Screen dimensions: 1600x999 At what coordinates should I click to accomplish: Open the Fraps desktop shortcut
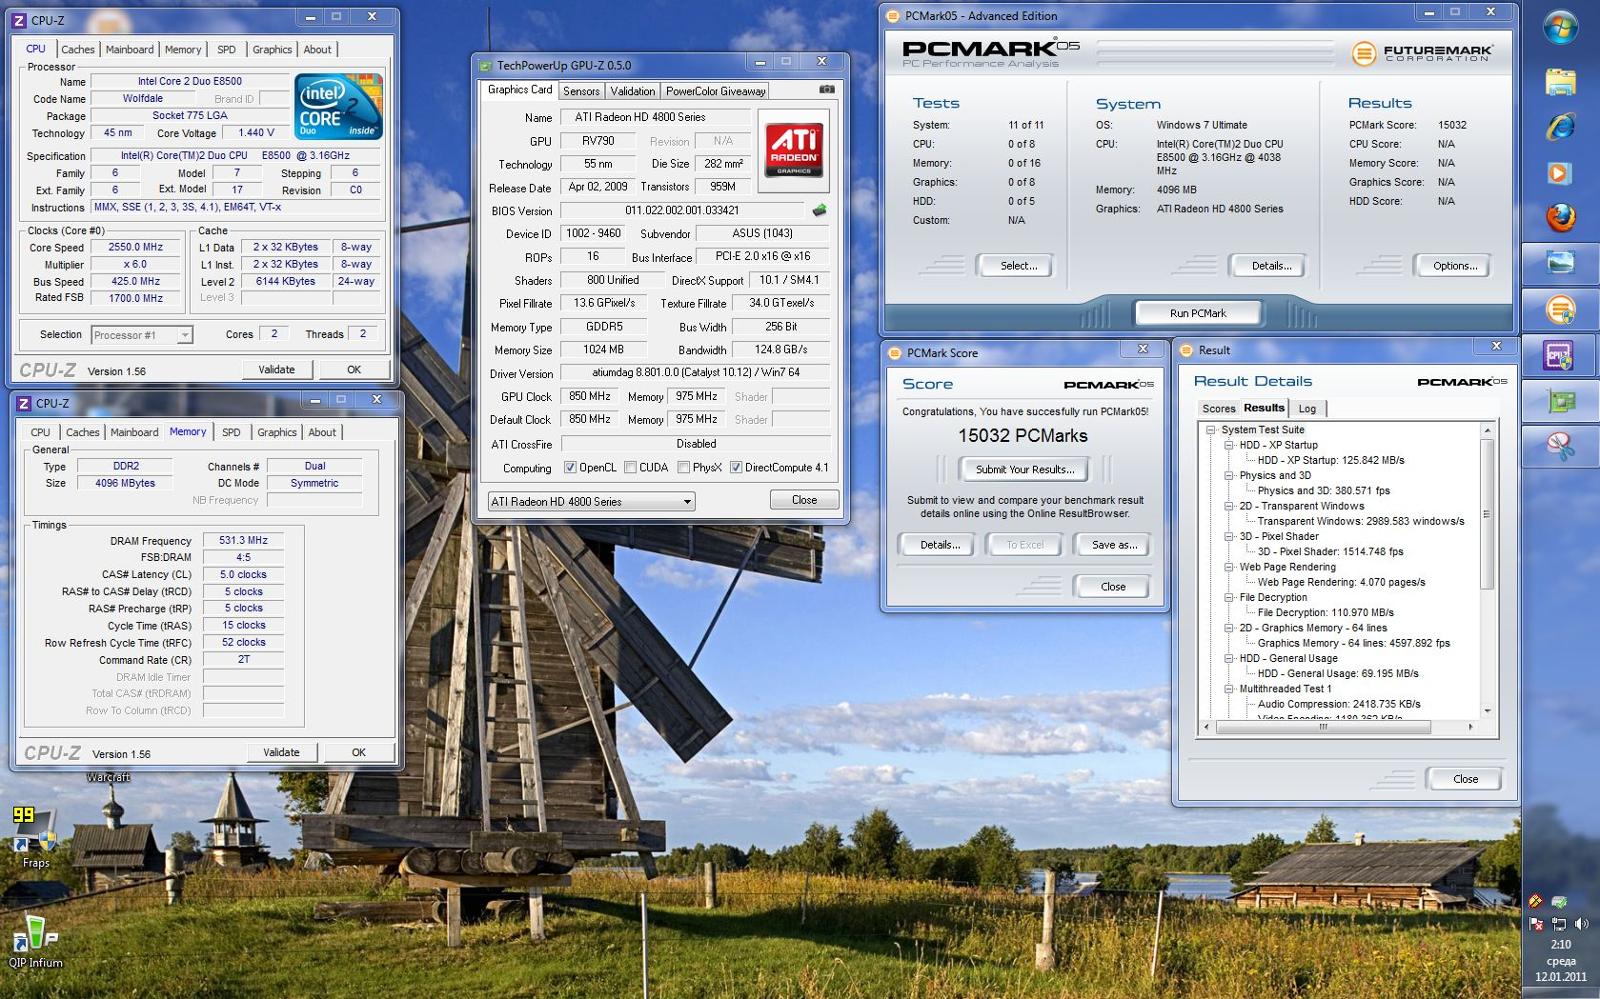point(34,838)
